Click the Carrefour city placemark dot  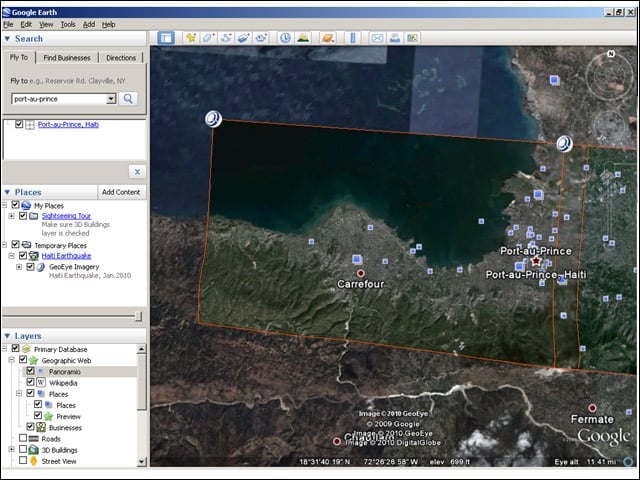click(x=360, y=273)
